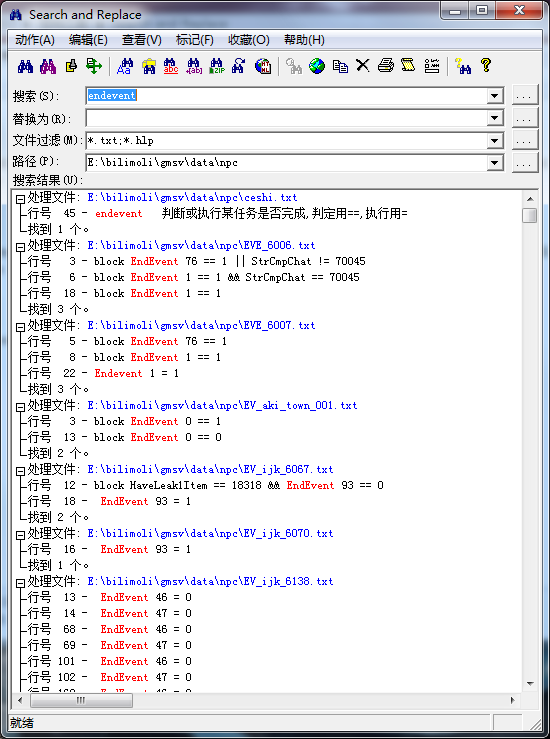Open the yellow scroll script icon

click(408, 66)
